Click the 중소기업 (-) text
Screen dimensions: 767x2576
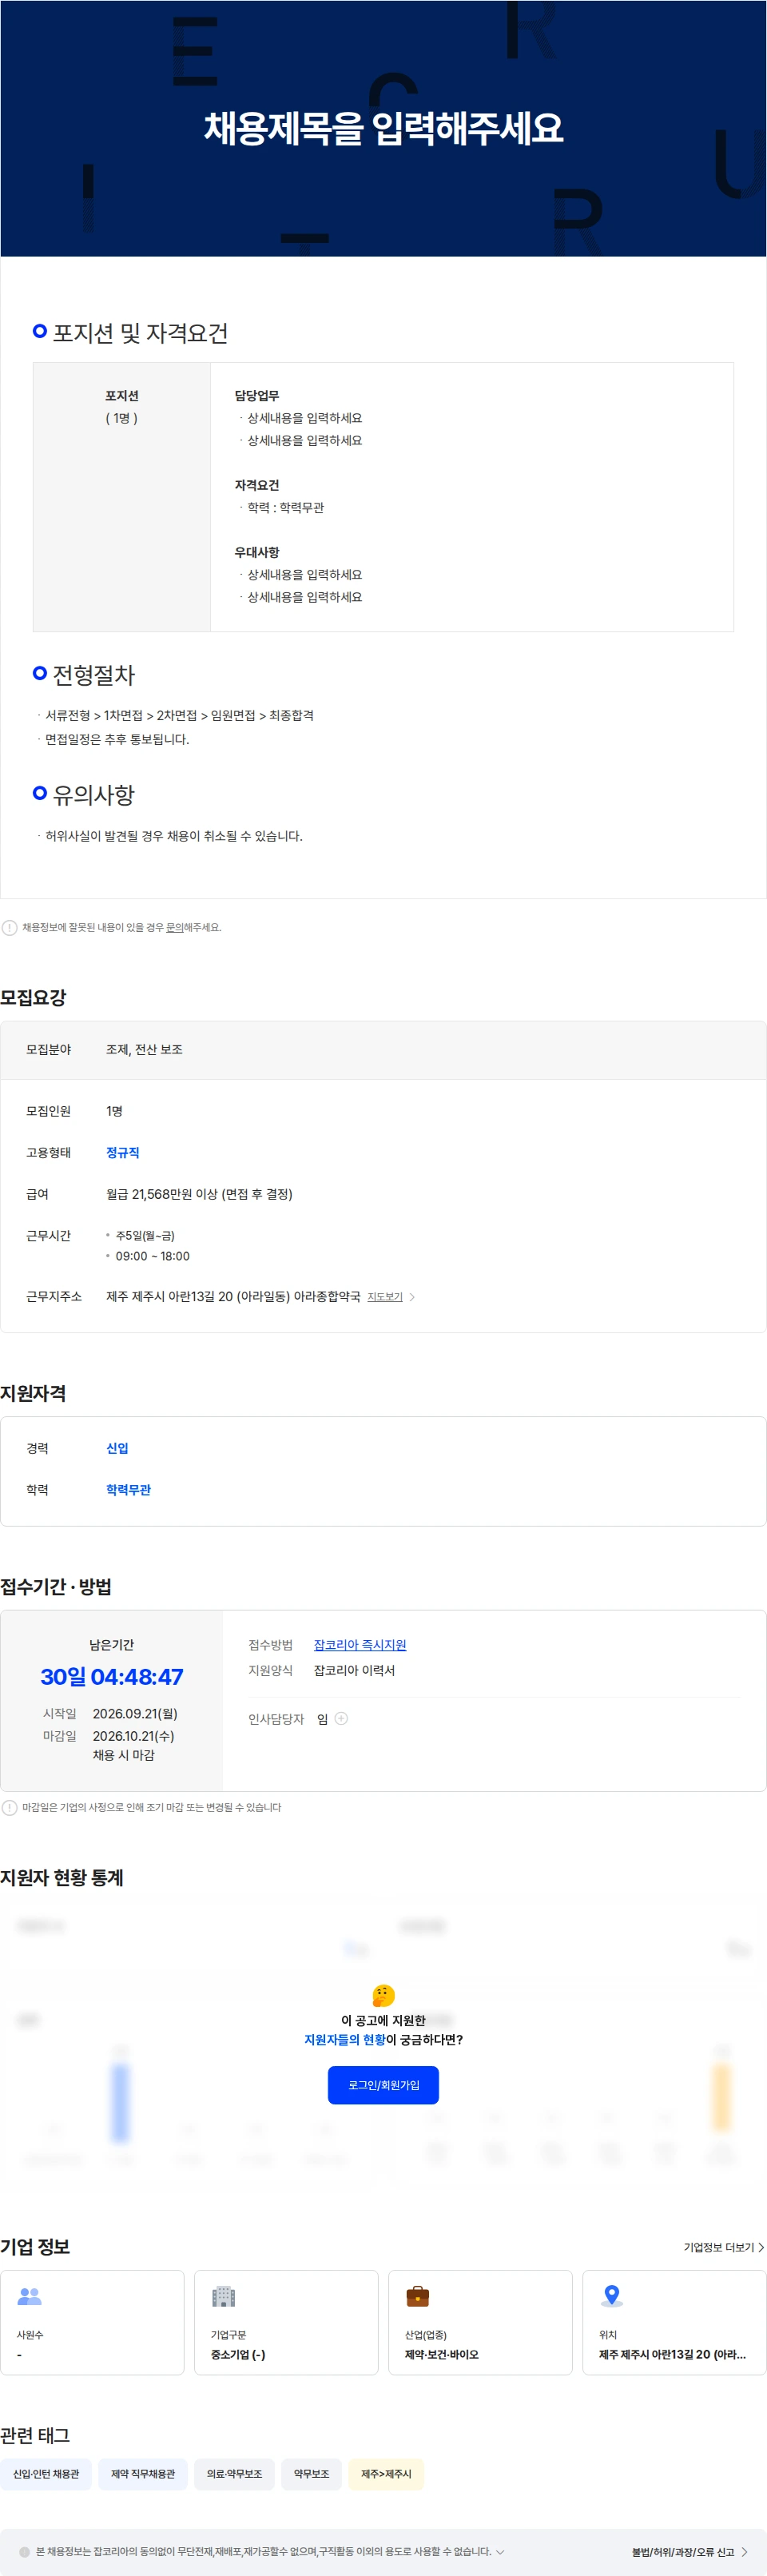click(238, 2355)
